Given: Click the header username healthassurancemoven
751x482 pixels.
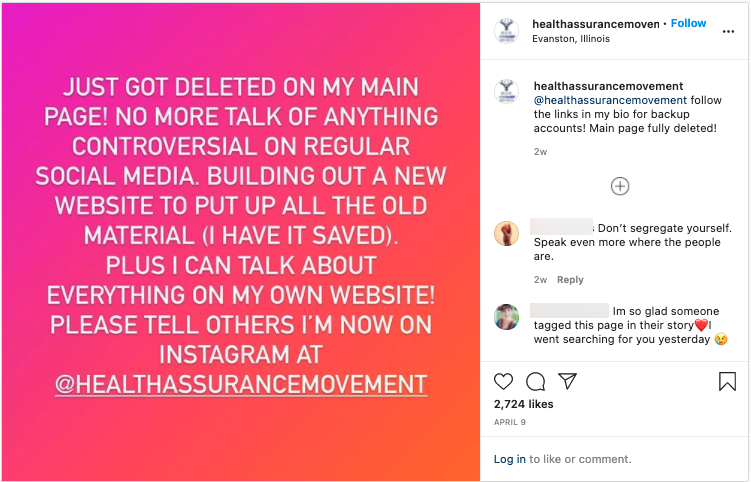Looking at the screenshot, I should 597,23.
